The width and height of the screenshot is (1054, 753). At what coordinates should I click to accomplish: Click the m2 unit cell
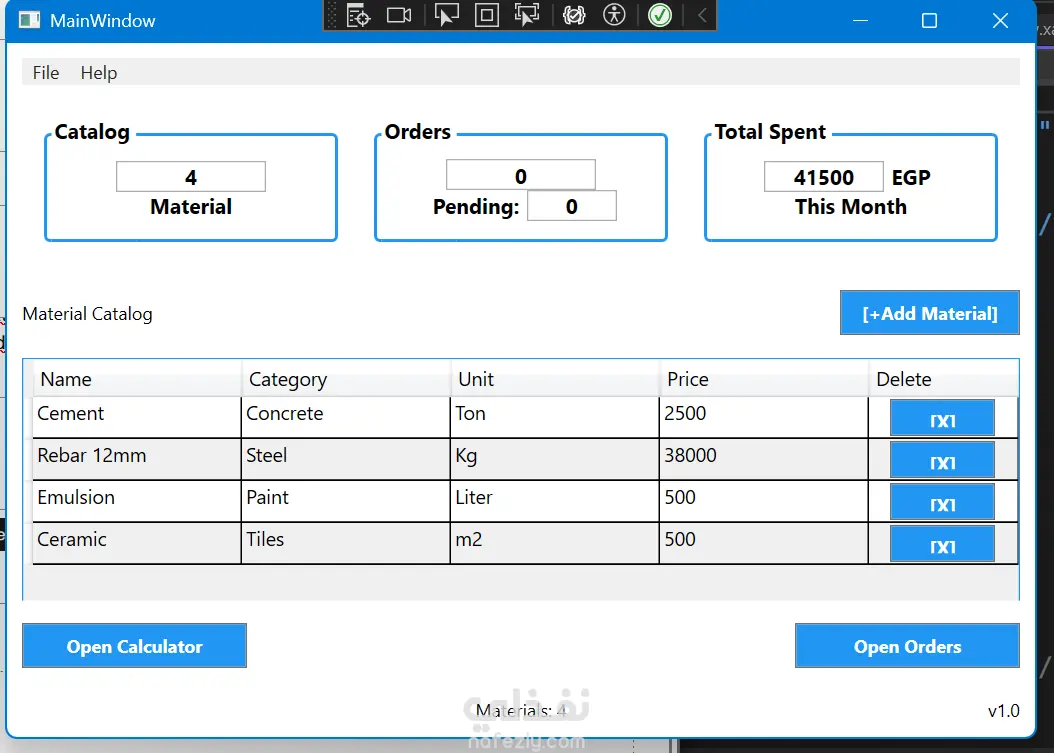pos(555,543)
